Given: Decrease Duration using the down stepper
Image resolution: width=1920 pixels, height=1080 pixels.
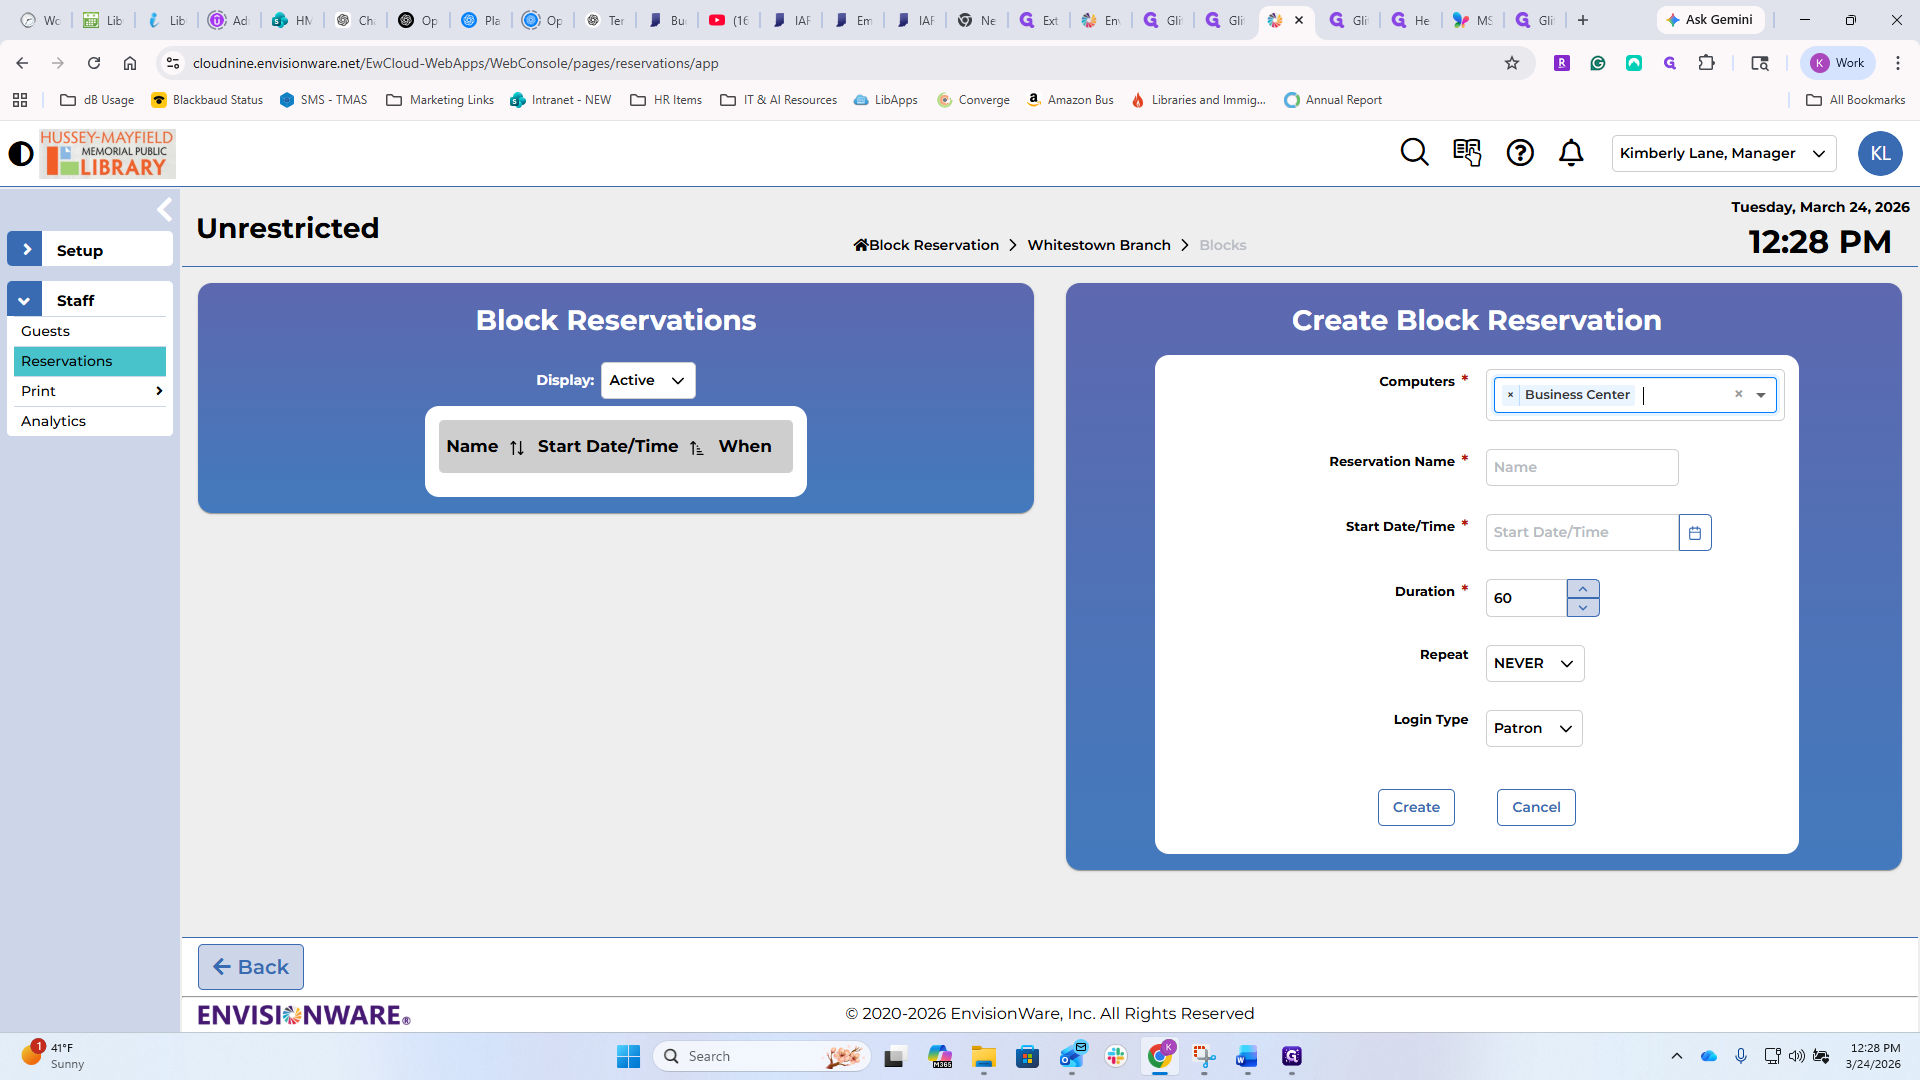Looking at the screenshot, I should click(1583, 608).
